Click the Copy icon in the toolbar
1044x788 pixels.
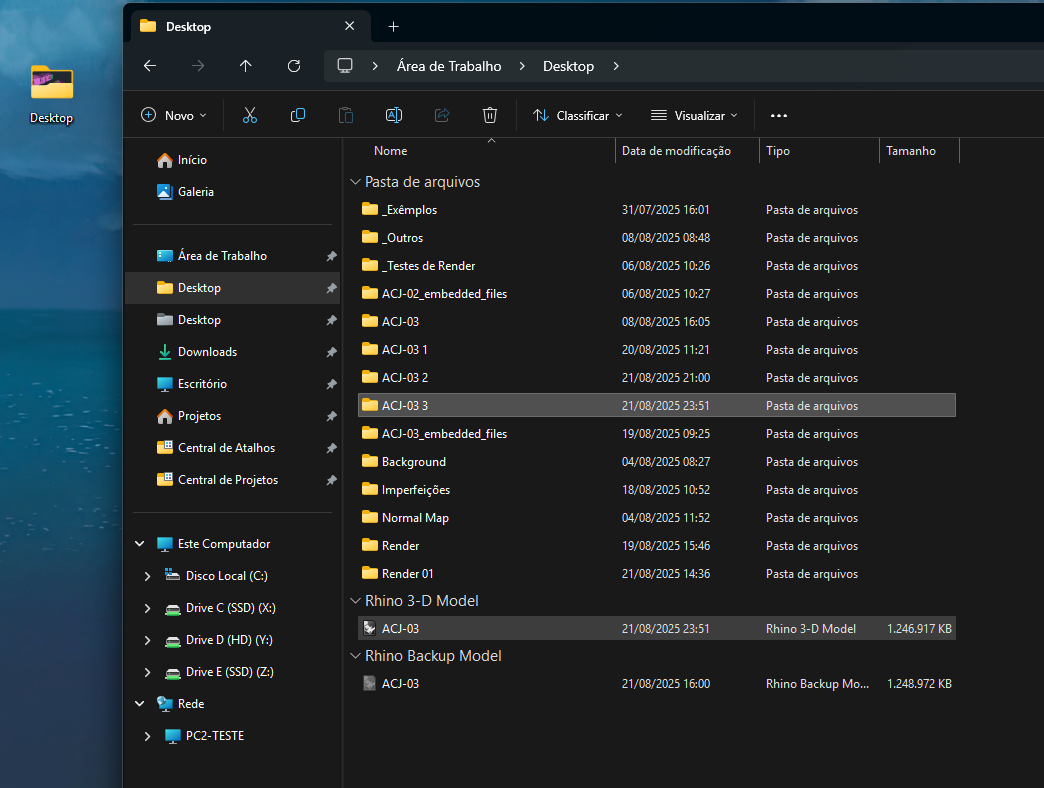tap(298, 115)
